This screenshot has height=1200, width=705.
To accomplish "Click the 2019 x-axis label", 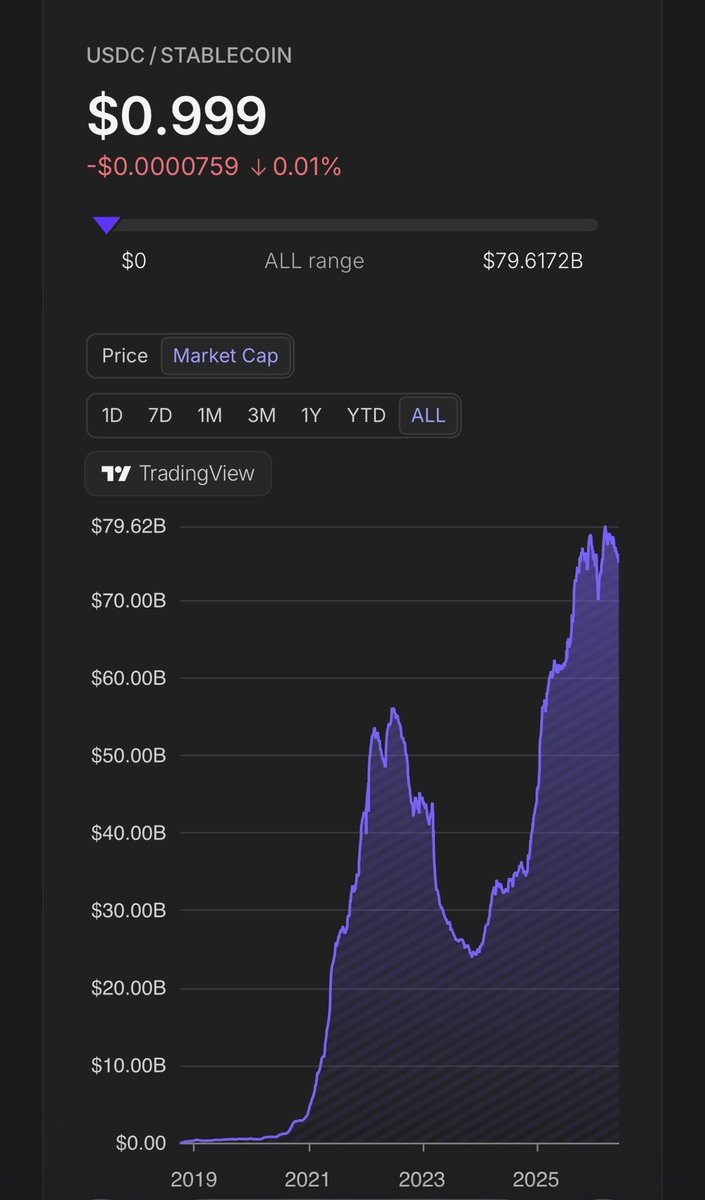I will click(x=195, y=1179).
